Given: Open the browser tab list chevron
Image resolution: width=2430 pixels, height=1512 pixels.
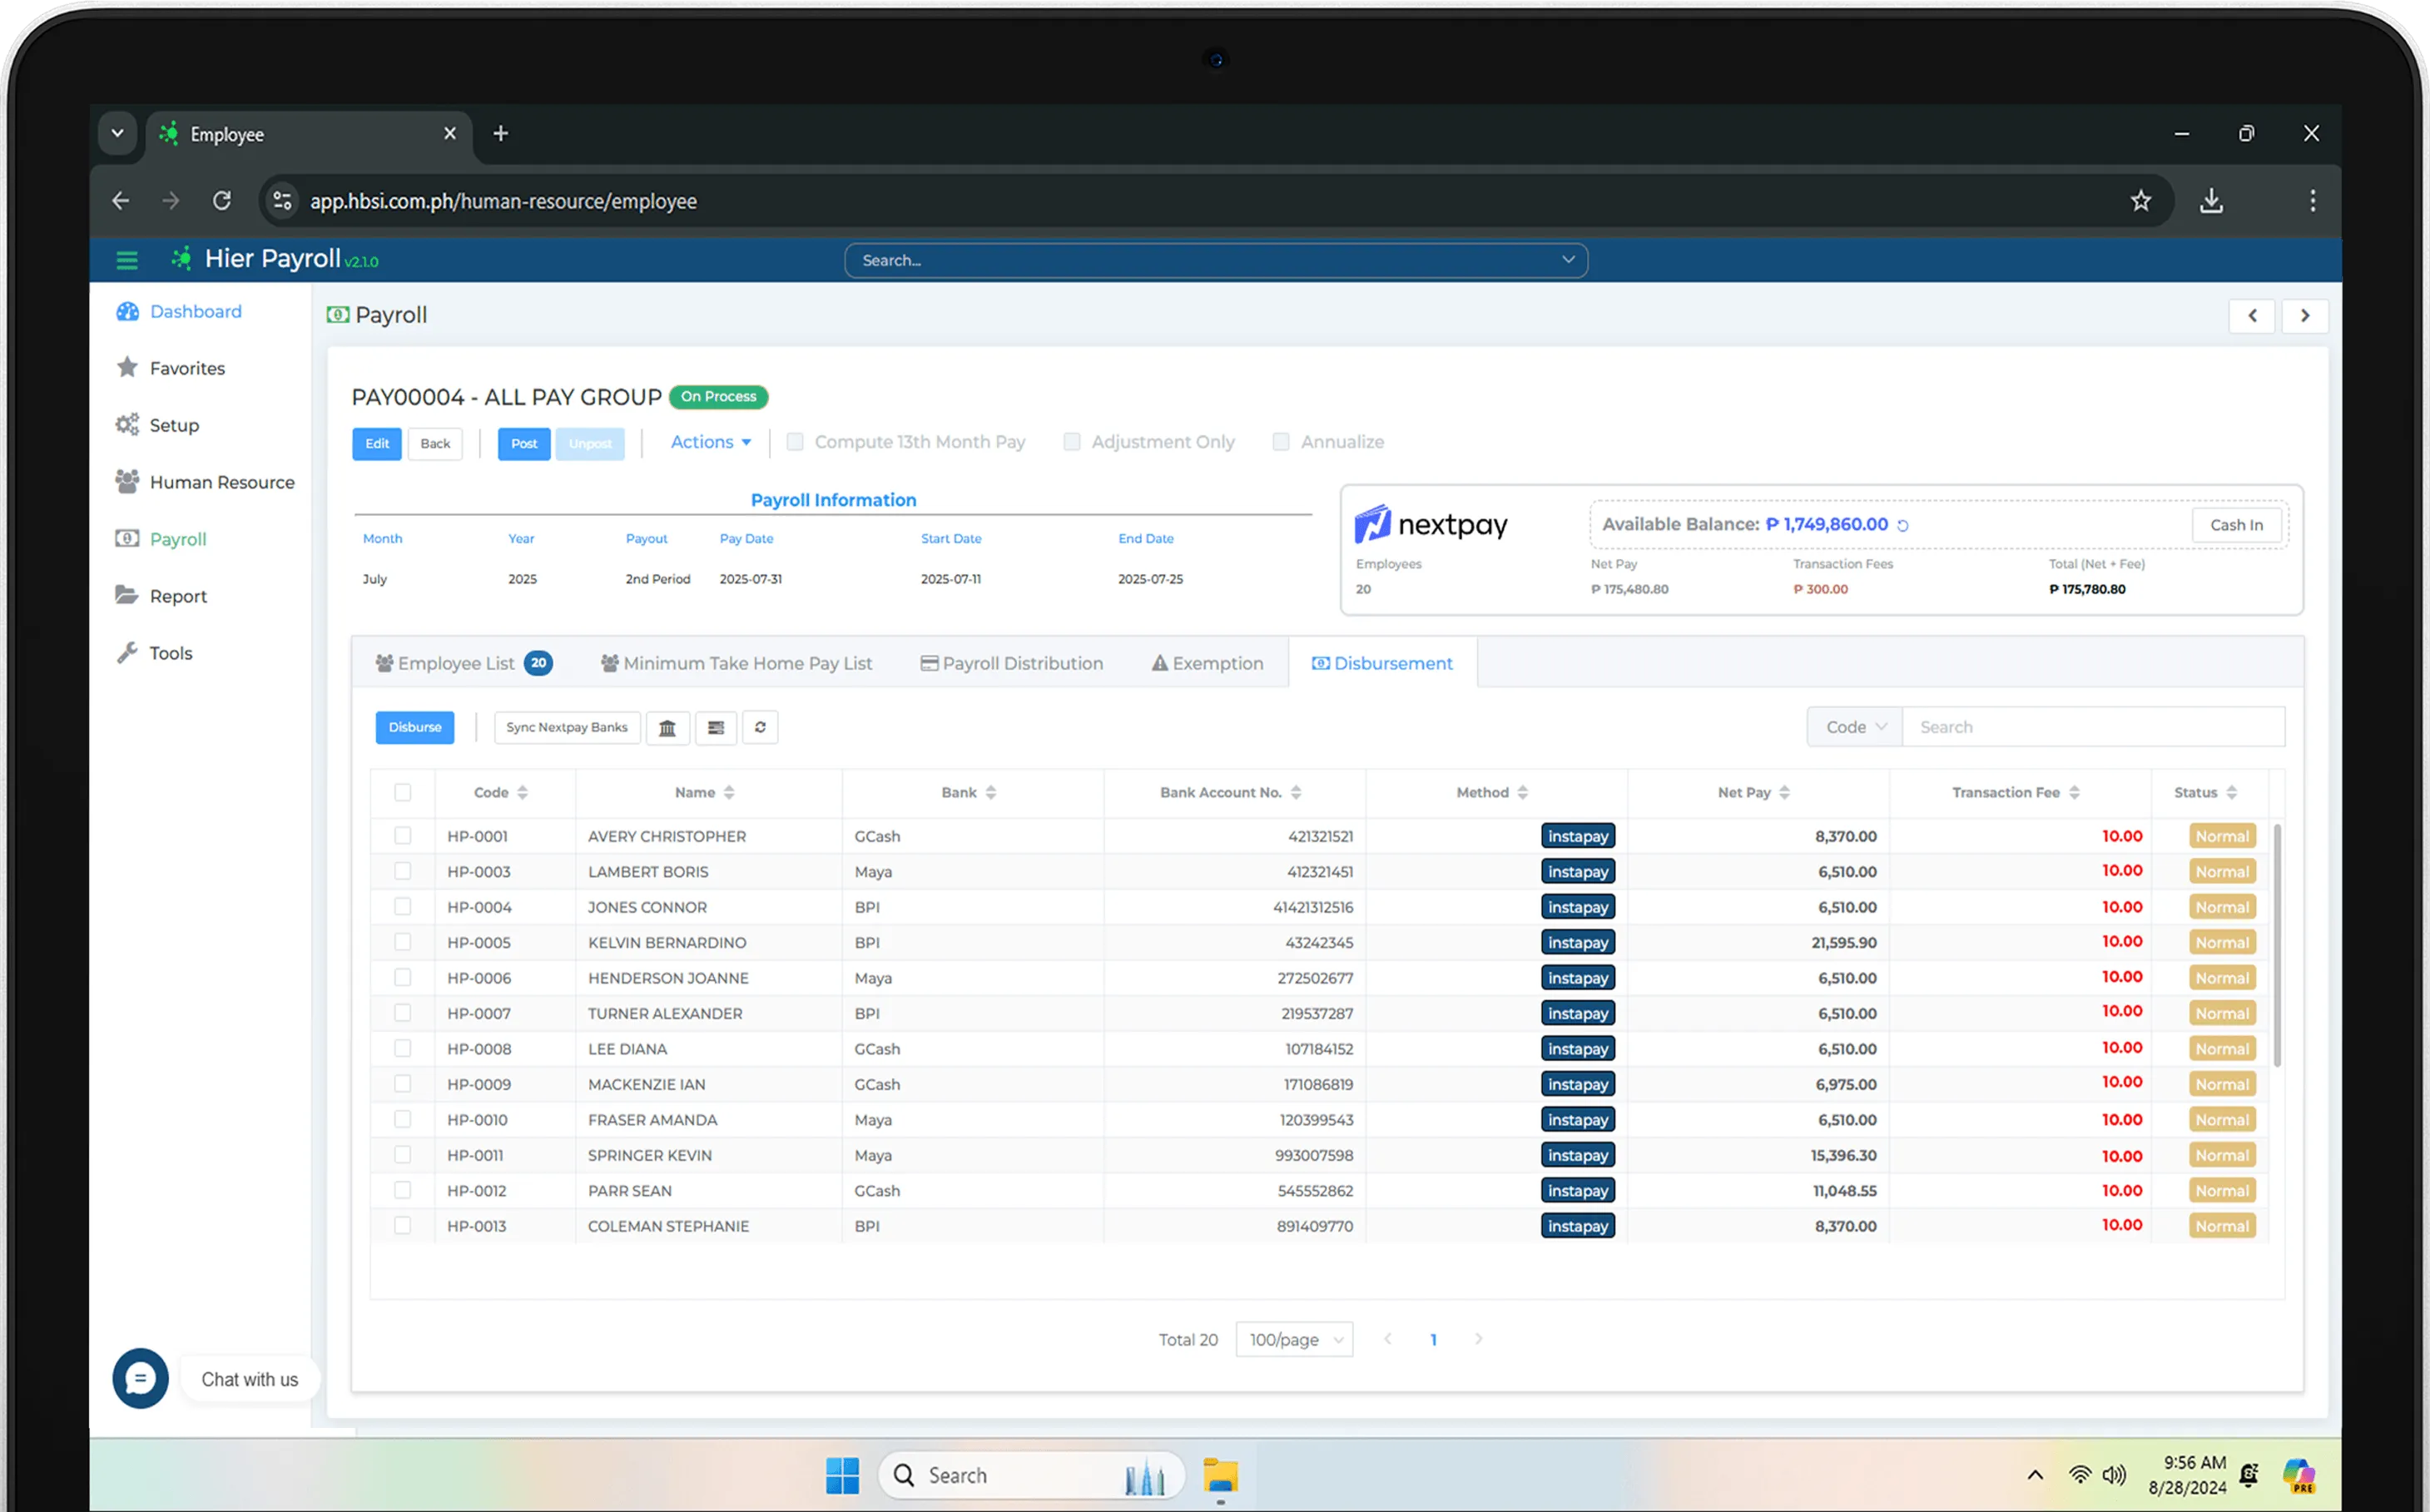Looking at the screenshot, I should pyautogui.click(x=117, y=133).
